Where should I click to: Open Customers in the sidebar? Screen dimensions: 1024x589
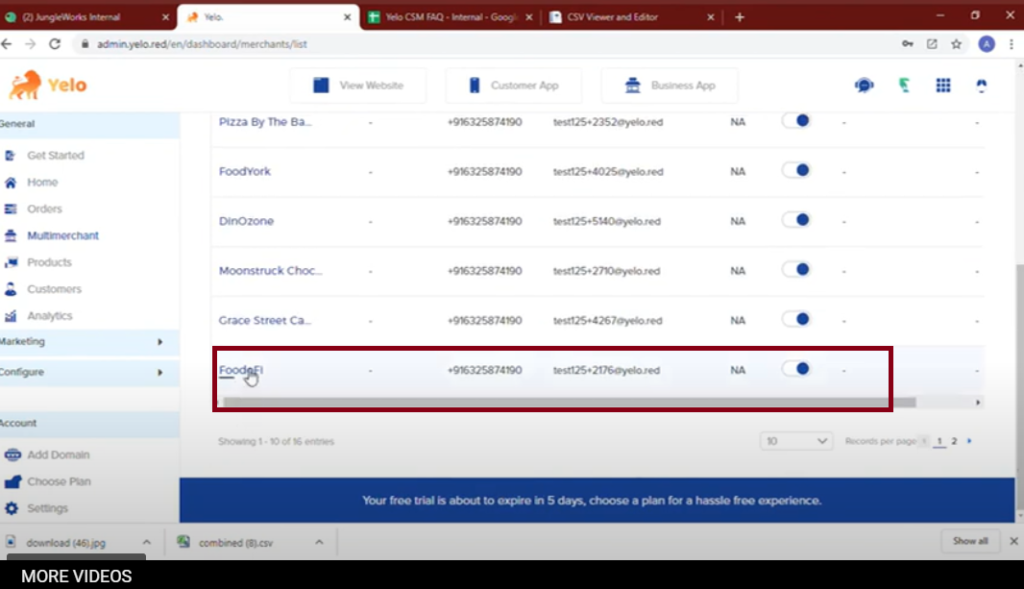[x=54, y=289]
